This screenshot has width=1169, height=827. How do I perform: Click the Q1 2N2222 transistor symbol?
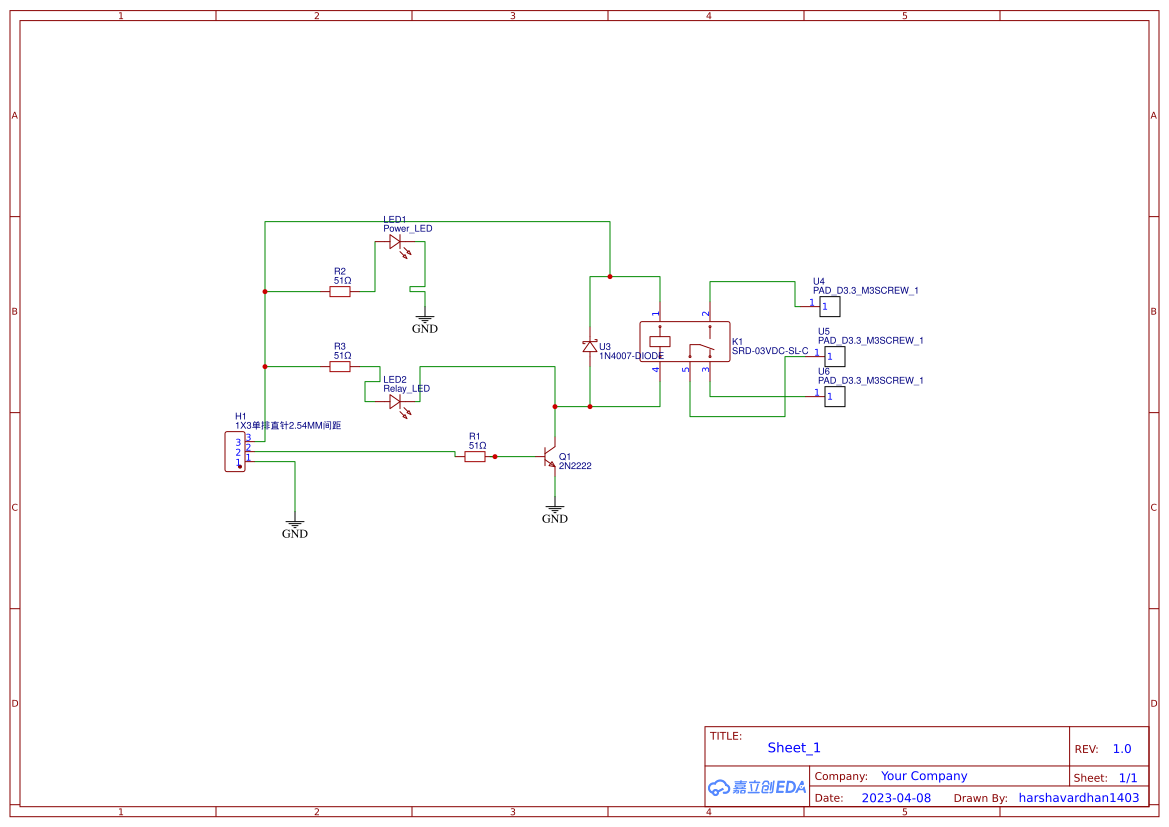tap(548, 458)
